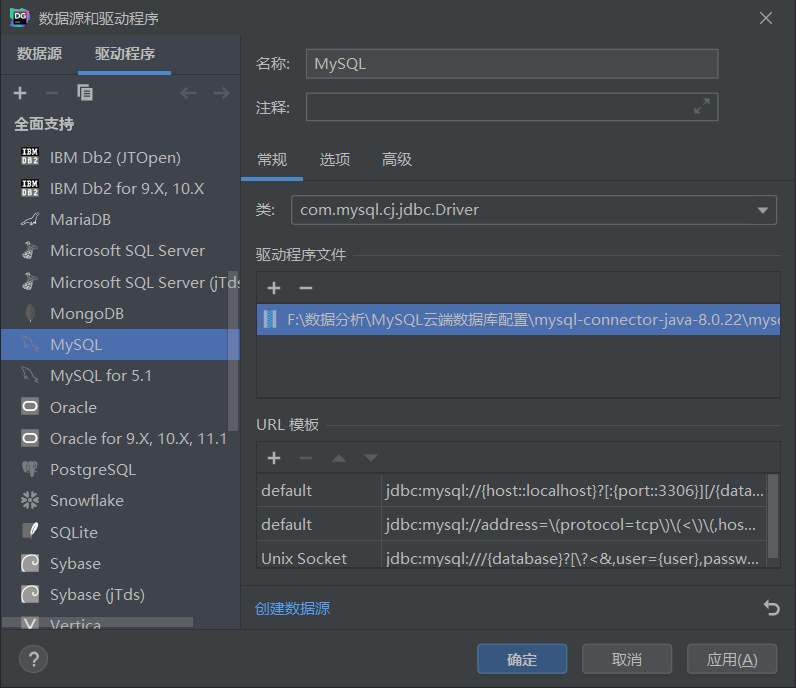Select the MySQL for 5.1 driver
Image resolution: width=796 pixels, height=688 pixels.
120,375
